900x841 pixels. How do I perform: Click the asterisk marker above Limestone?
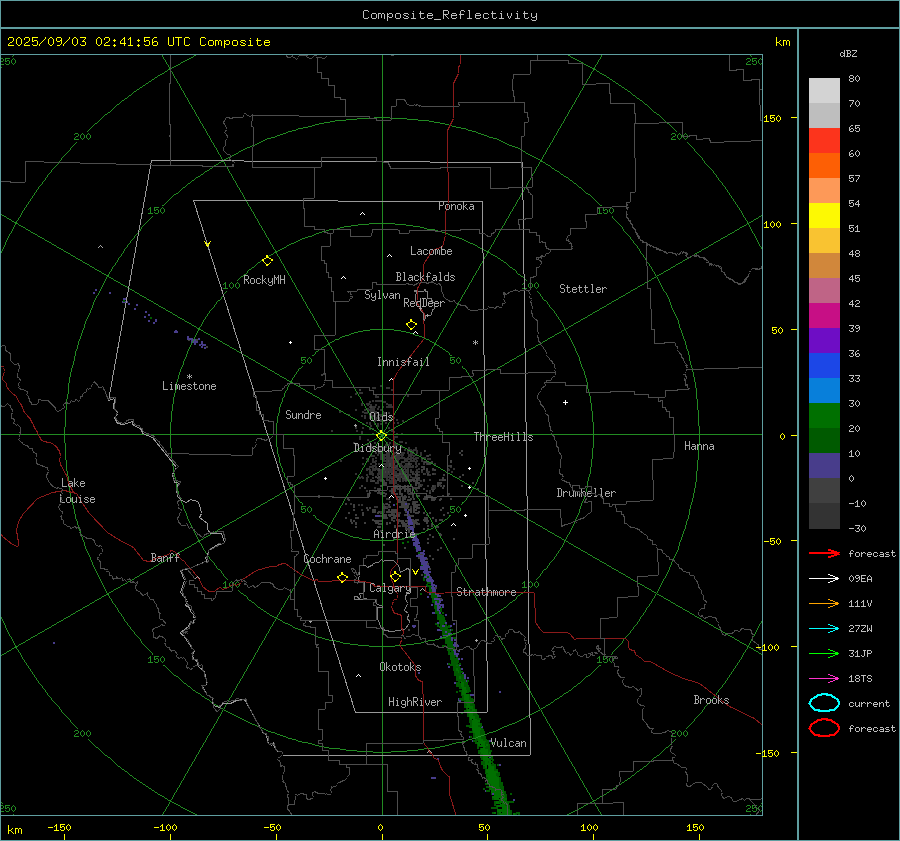[189, 377]
